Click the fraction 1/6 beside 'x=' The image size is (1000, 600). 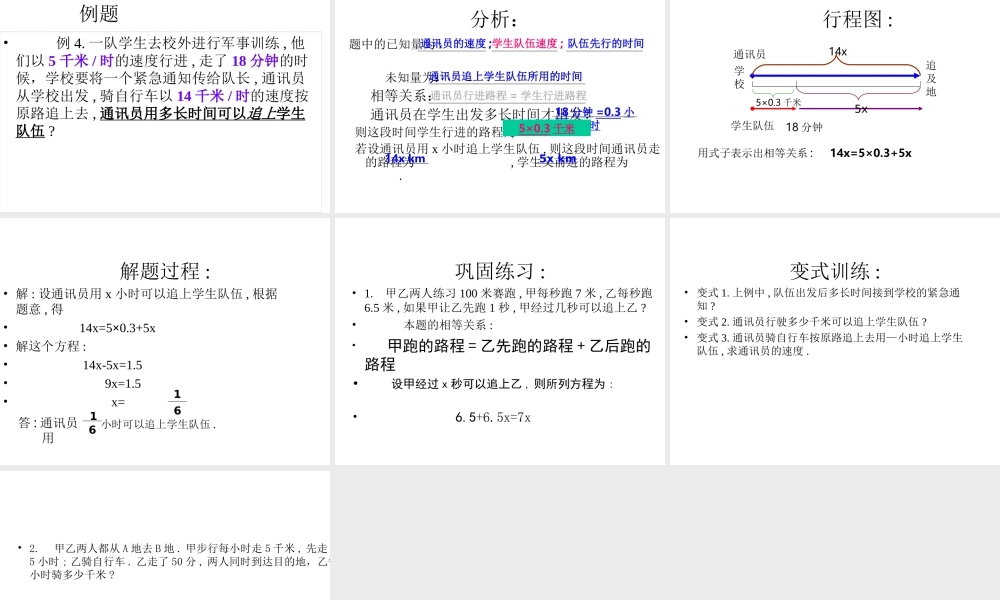[177, 402]
